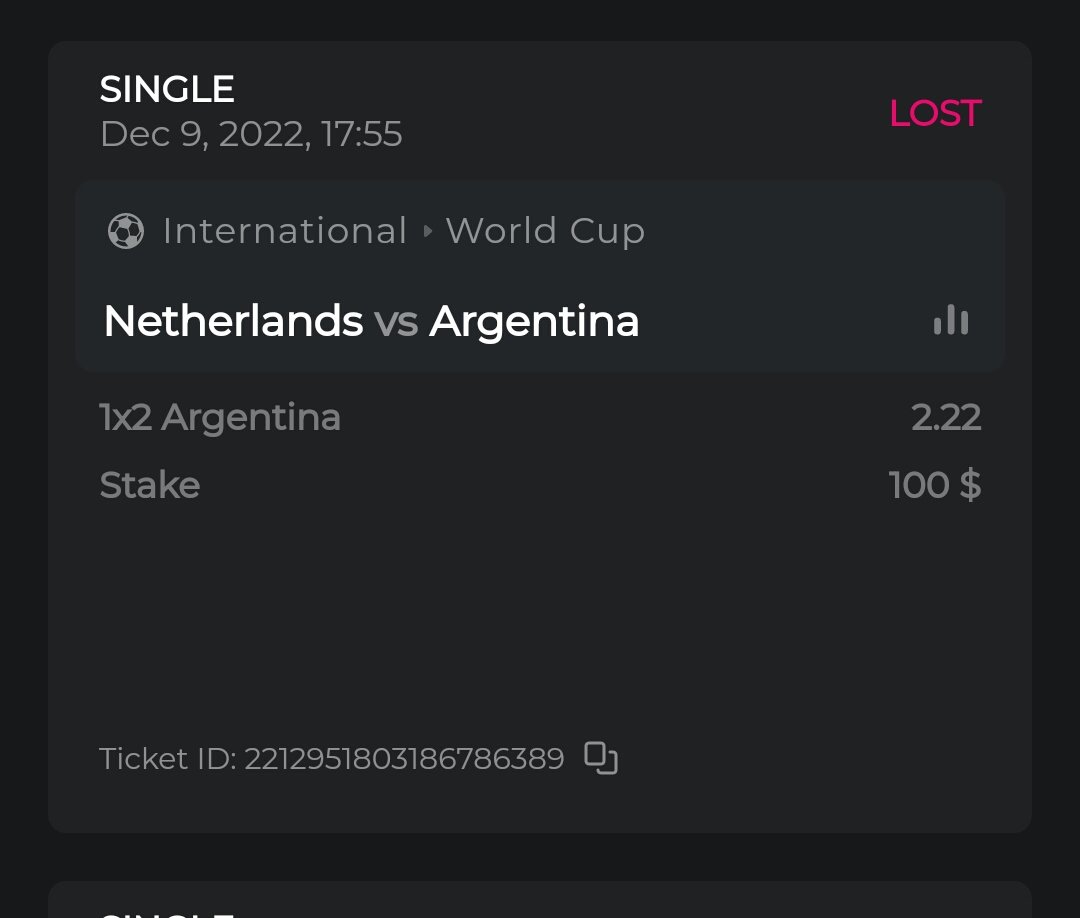Select the Netherlands team name
The height and width of the screenshot is (918, 1080).
point(233,321)
